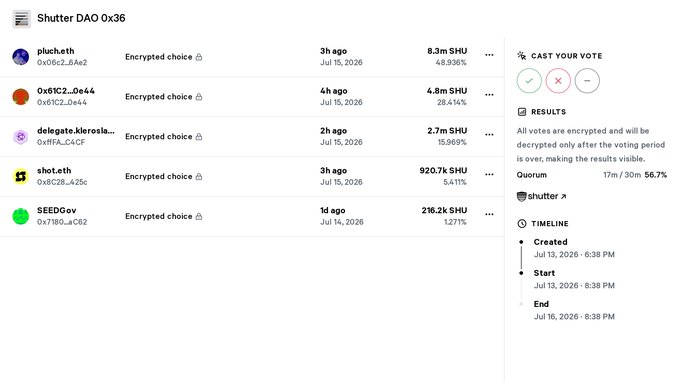The image size is (680, 382).
Task: Click the Shutter DAO 0x36 space logo
Action: (21, 19)
